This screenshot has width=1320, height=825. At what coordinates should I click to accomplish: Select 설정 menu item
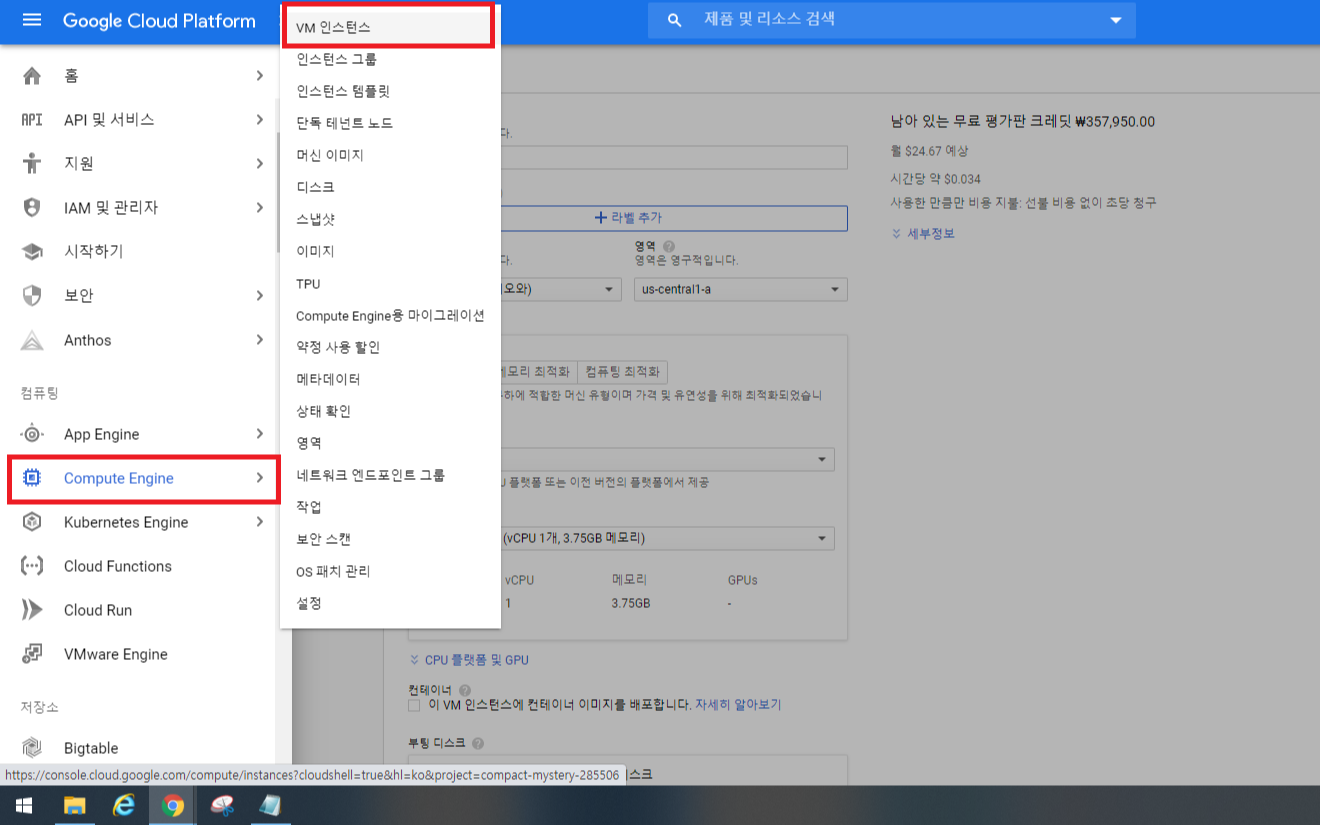(390, 603)
